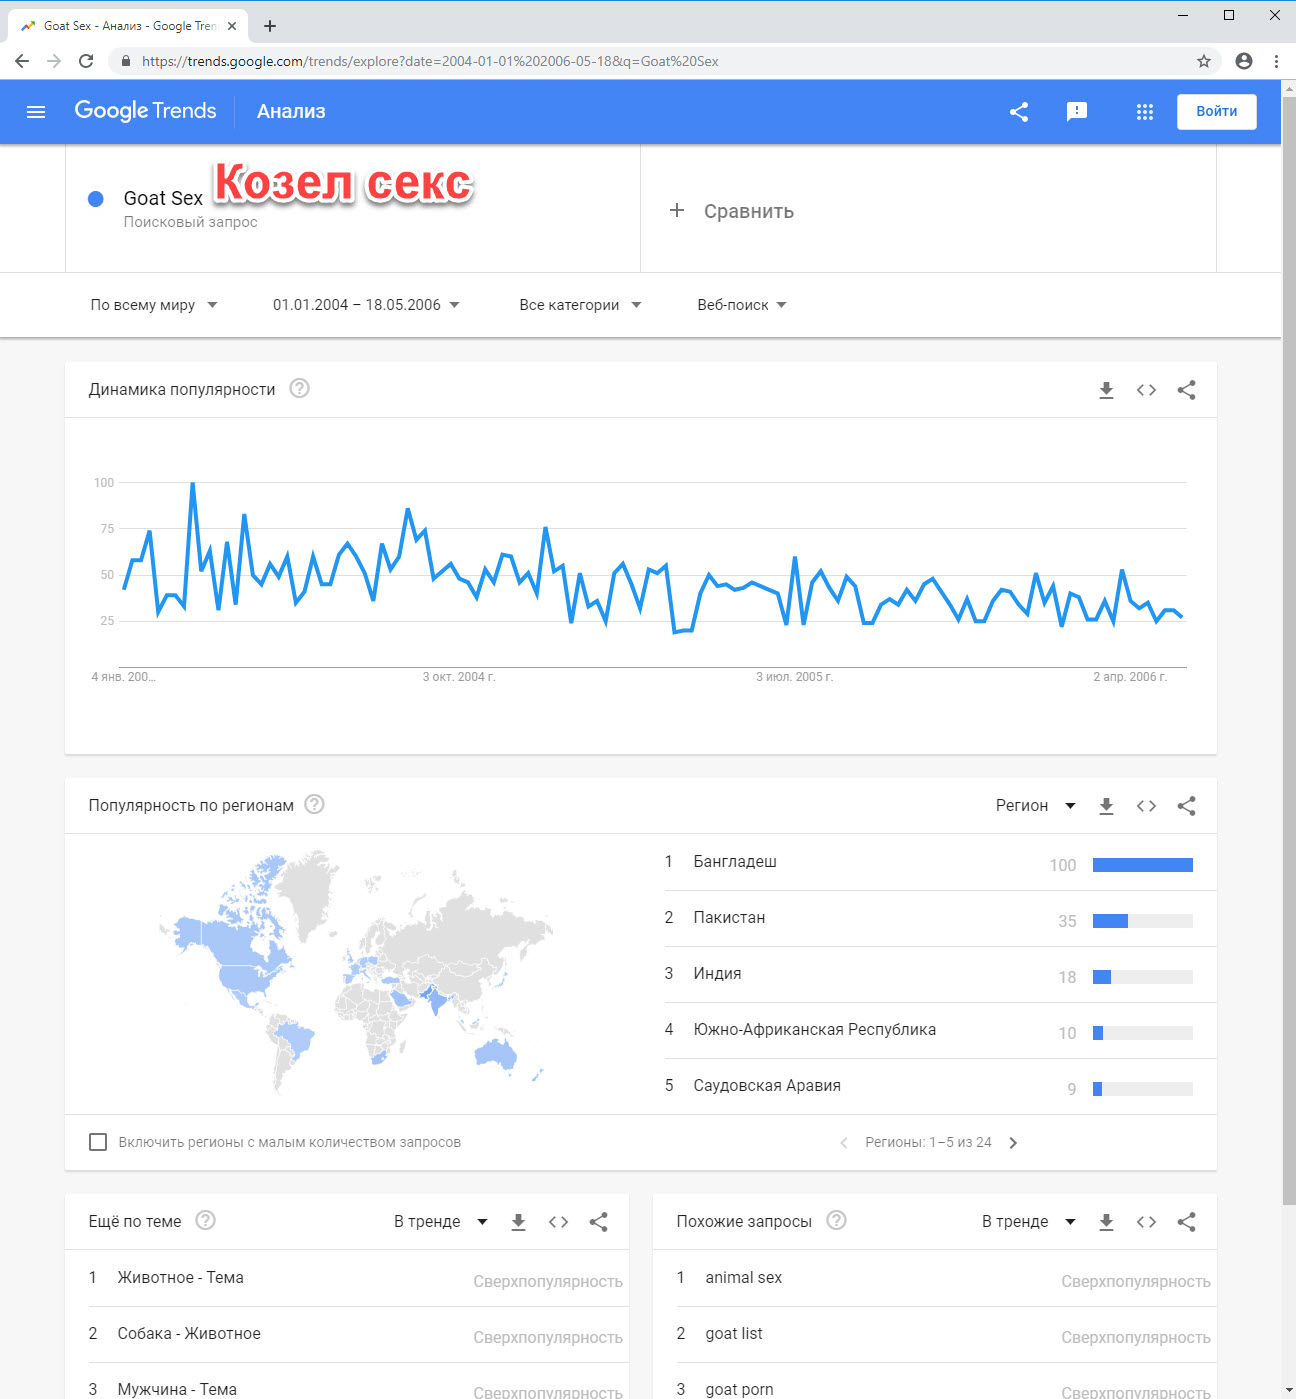Open the Собака - Животное related topic

point(189,1333)
